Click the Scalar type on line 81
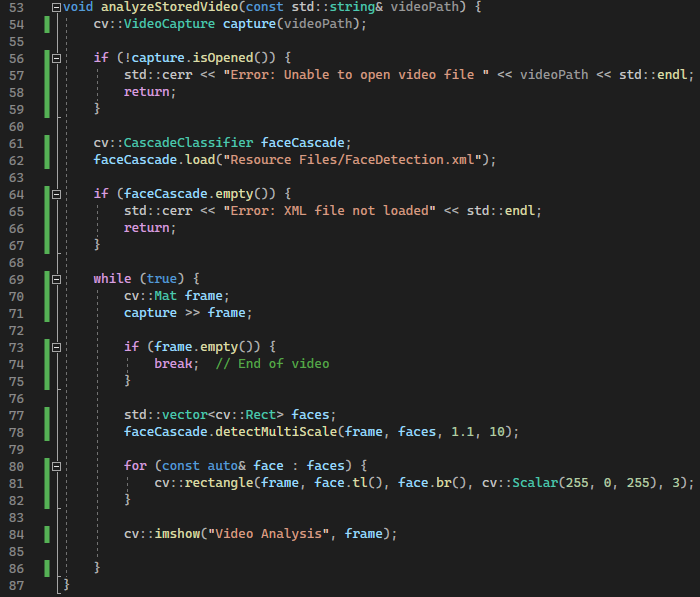The image size is (700, 597). point(535,482)
